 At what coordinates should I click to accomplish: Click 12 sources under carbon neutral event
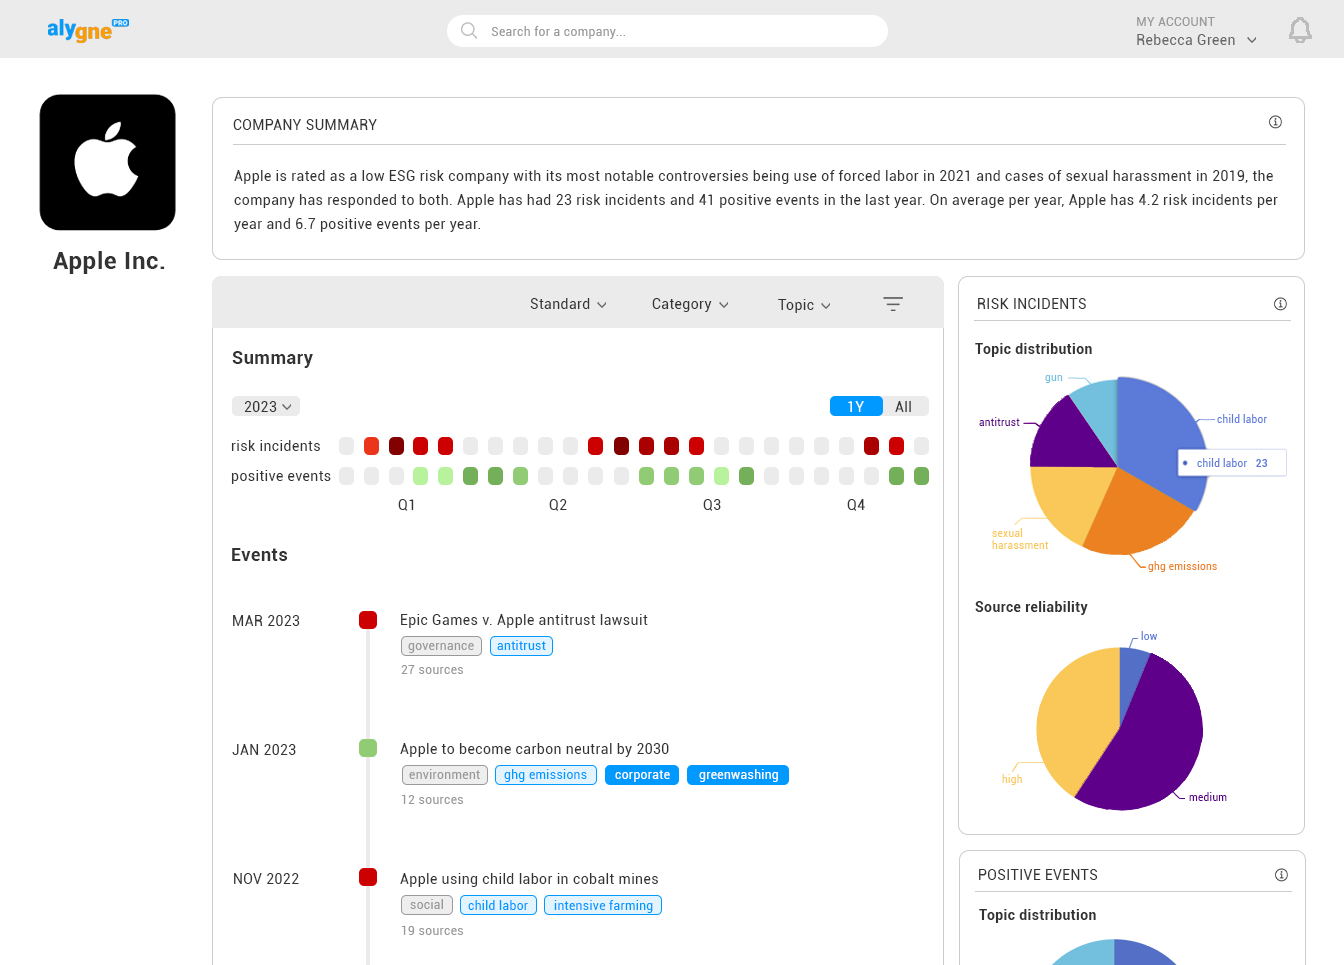pyautogui.click(x=432, y=800)
